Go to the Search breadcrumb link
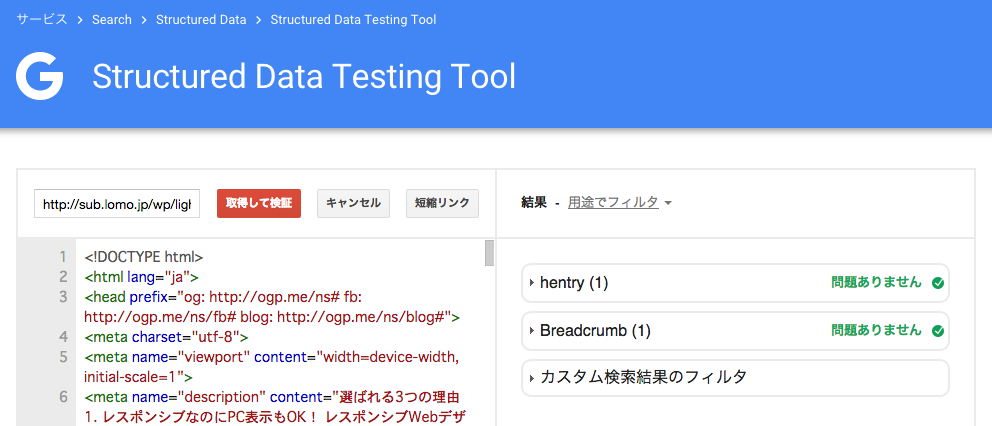 (x=112, y=20)
